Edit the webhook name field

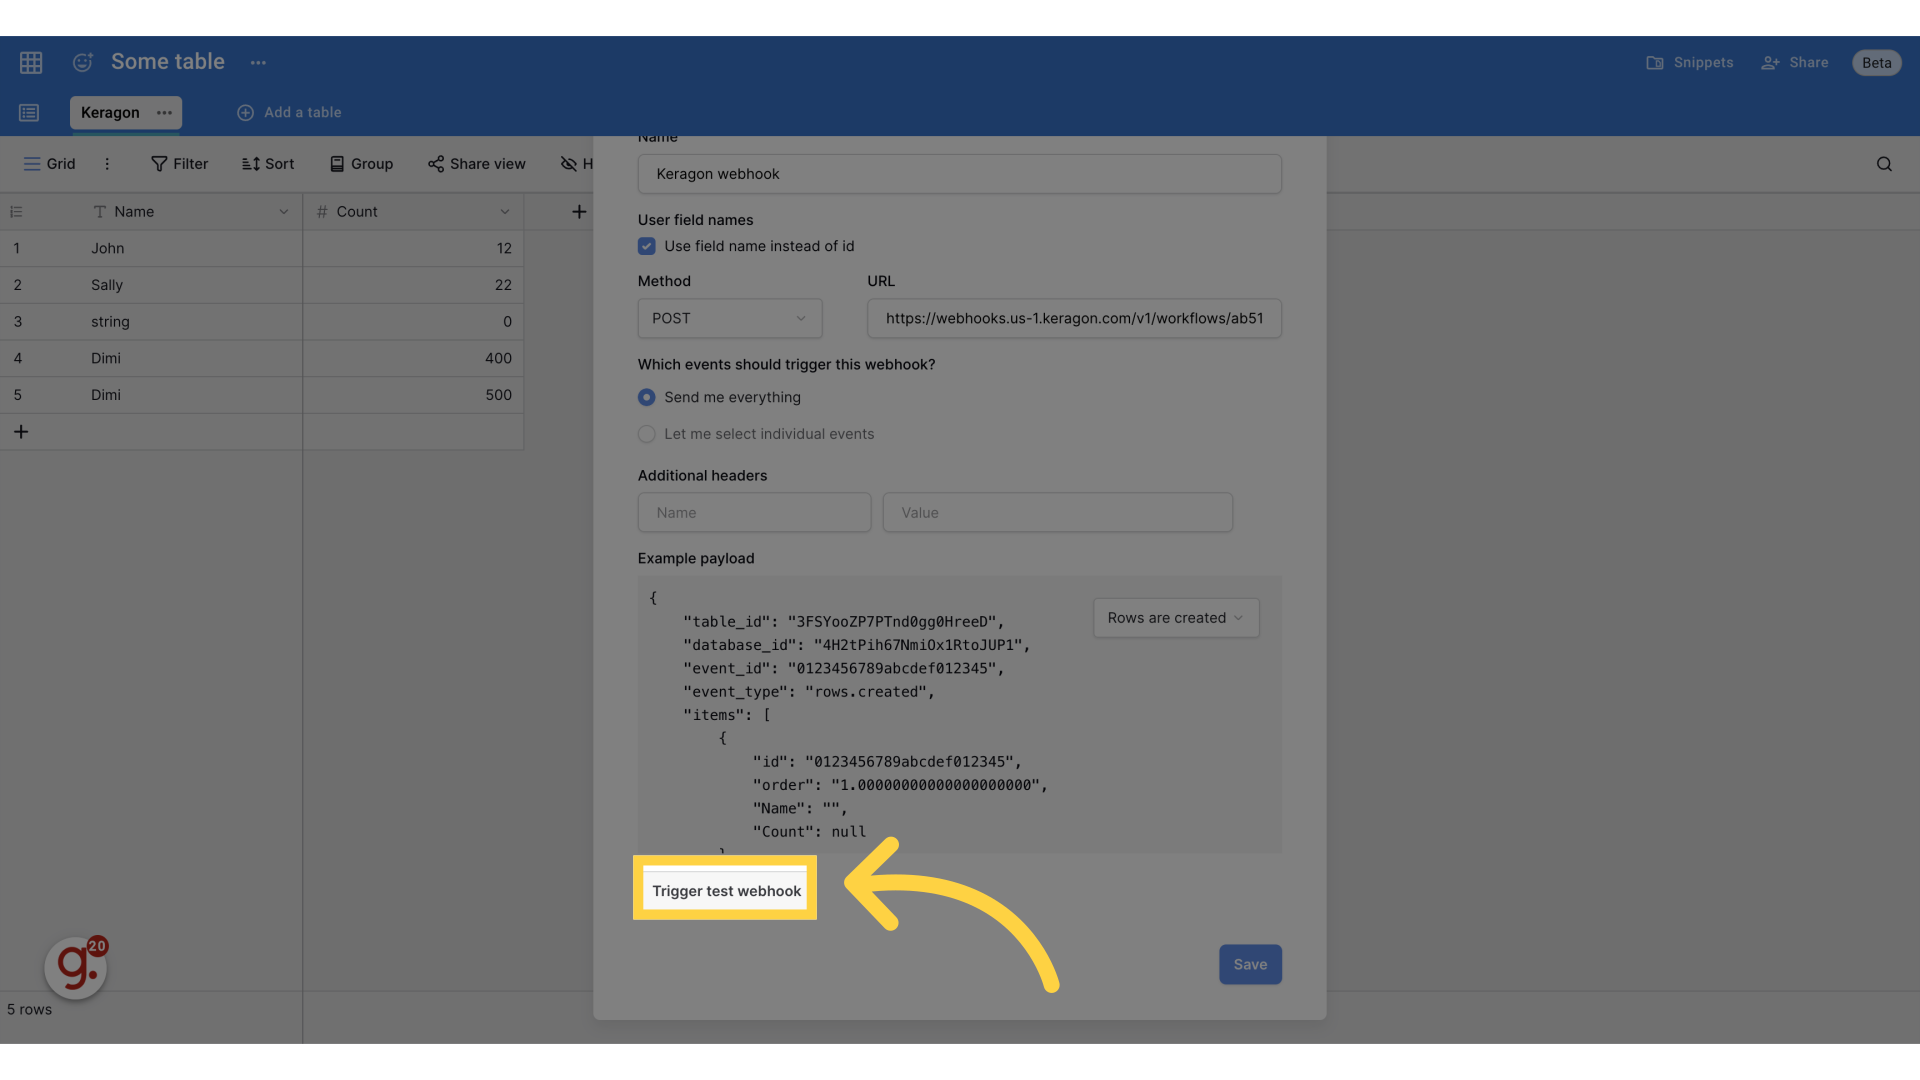[959, 174]
